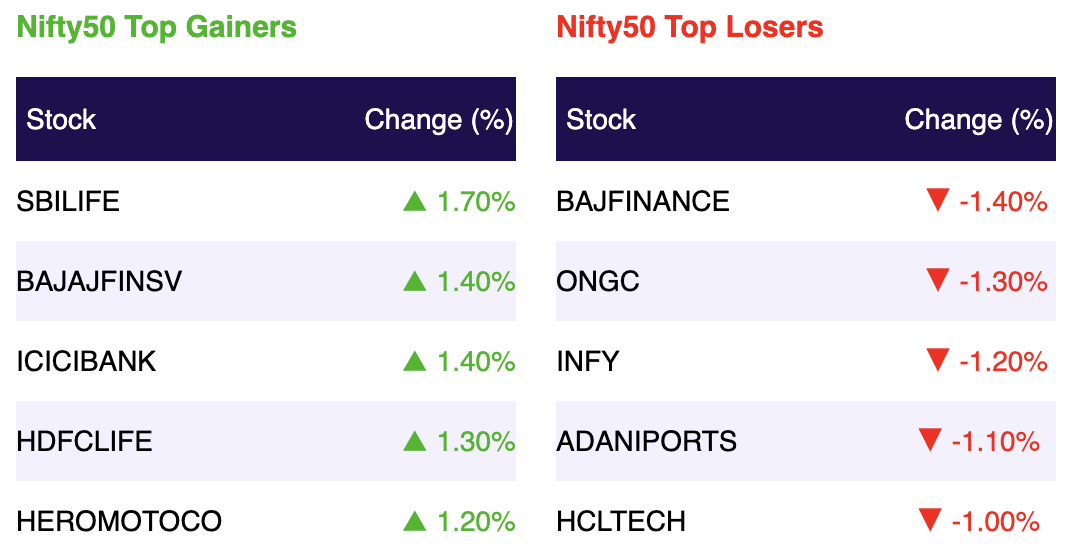Open the BAJFINANCE stock entry
Viewport: 1072px width, 560px height.
(643, 202)
